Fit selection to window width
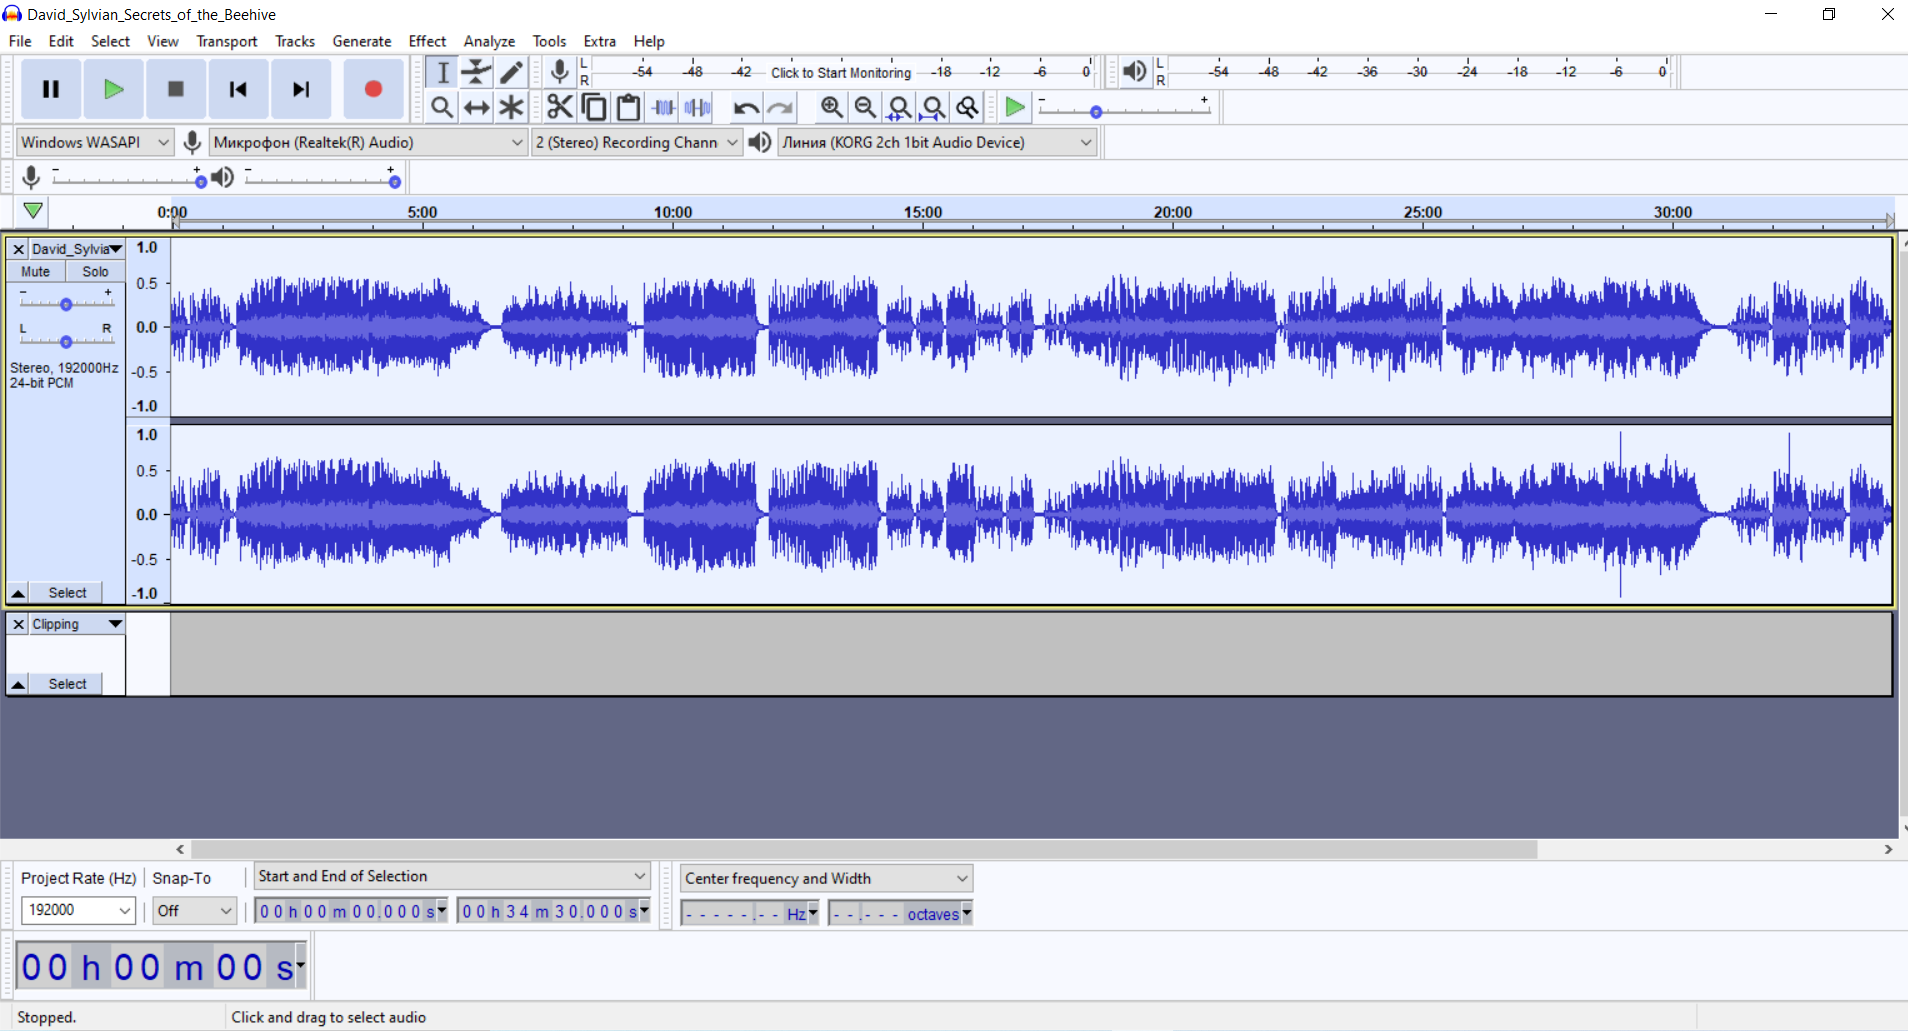1908x1031 pixels. click(900, 107)
